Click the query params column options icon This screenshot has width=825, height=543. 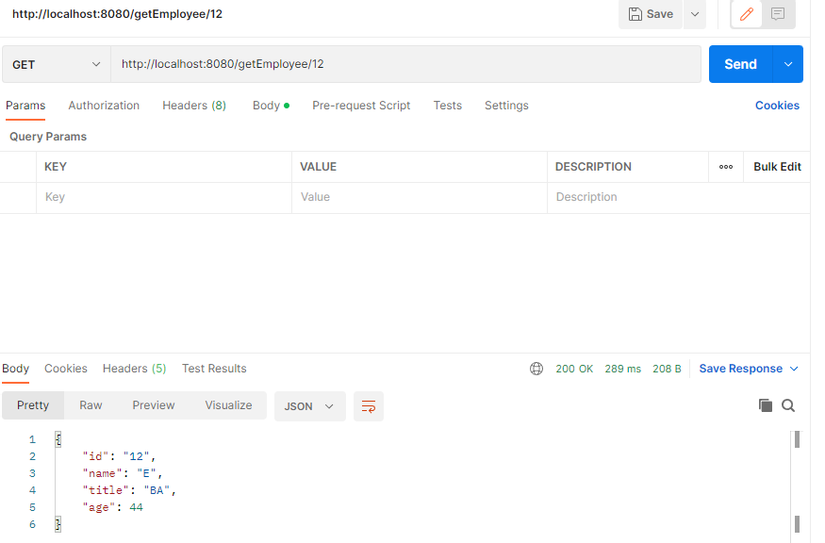[726, 167]
